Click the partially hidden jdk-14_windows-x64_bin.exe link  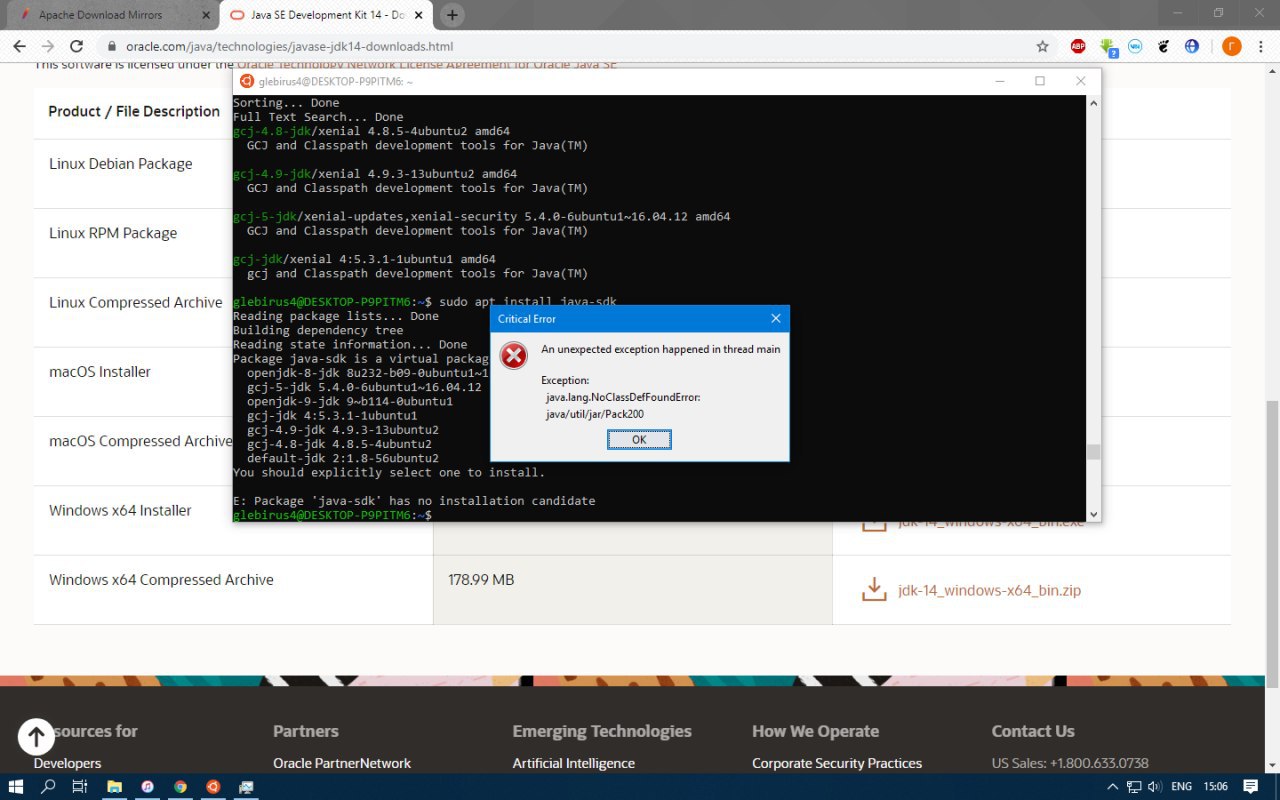coord(992,524)
